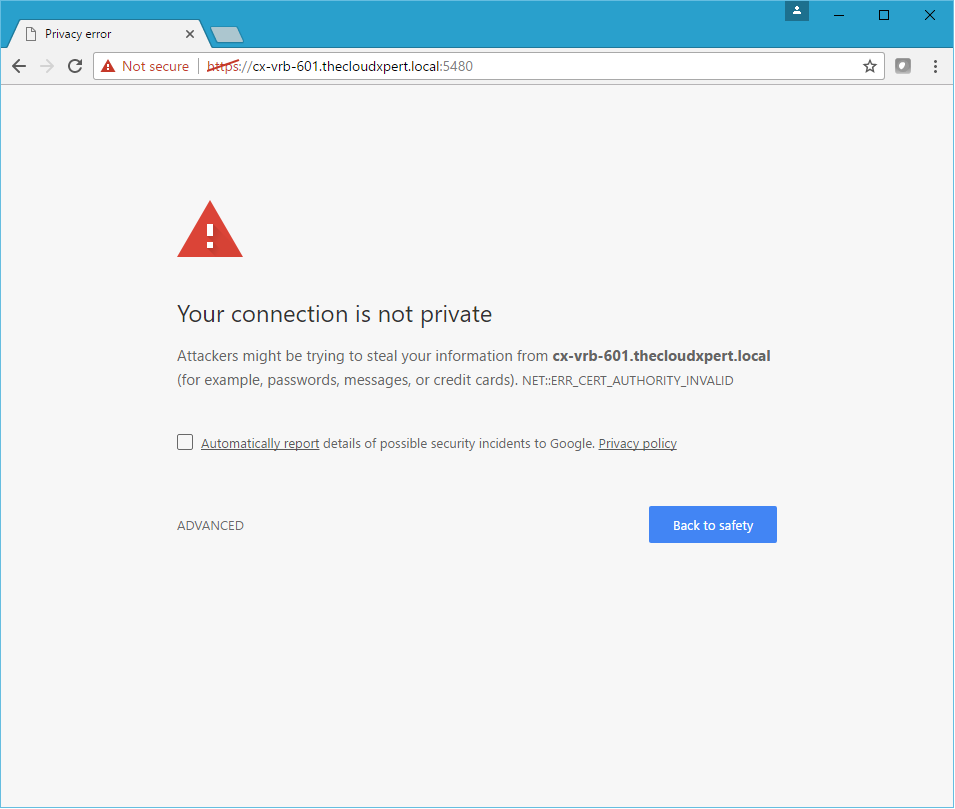
Task: Close the Privacy error tab
Action: click(190, 34)
